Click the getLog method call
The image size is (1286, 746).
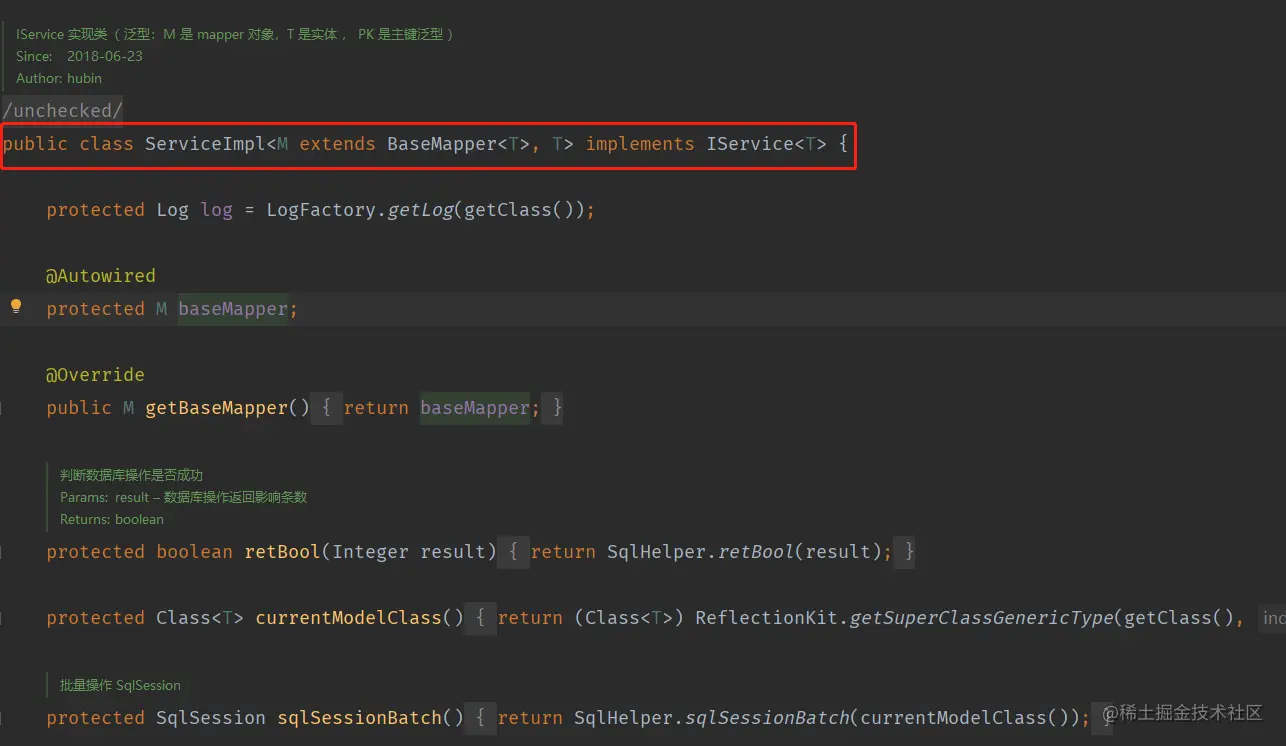point(420,210)
